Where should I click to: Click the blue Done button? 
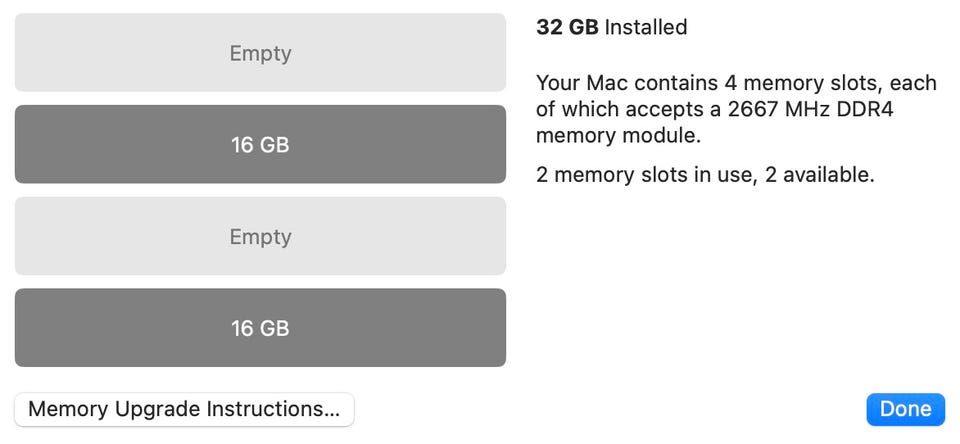point(905,409)
